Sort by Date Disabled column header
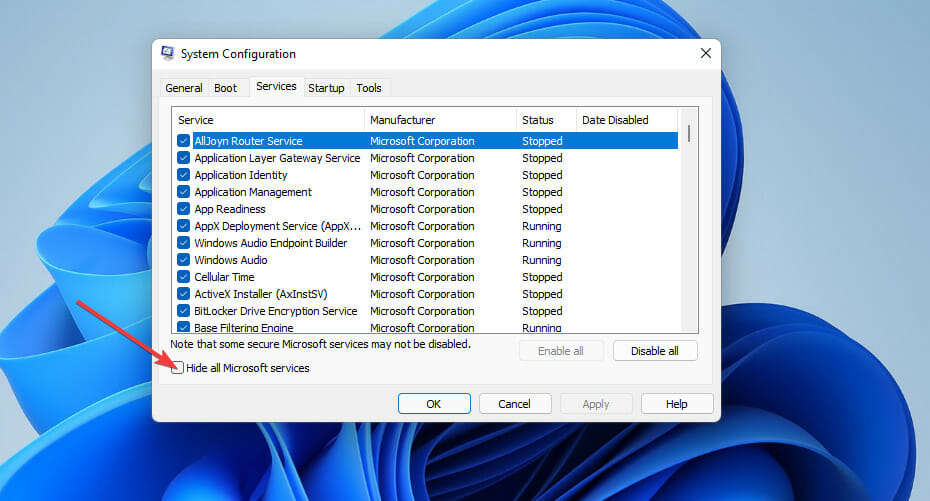 [626, 120]
